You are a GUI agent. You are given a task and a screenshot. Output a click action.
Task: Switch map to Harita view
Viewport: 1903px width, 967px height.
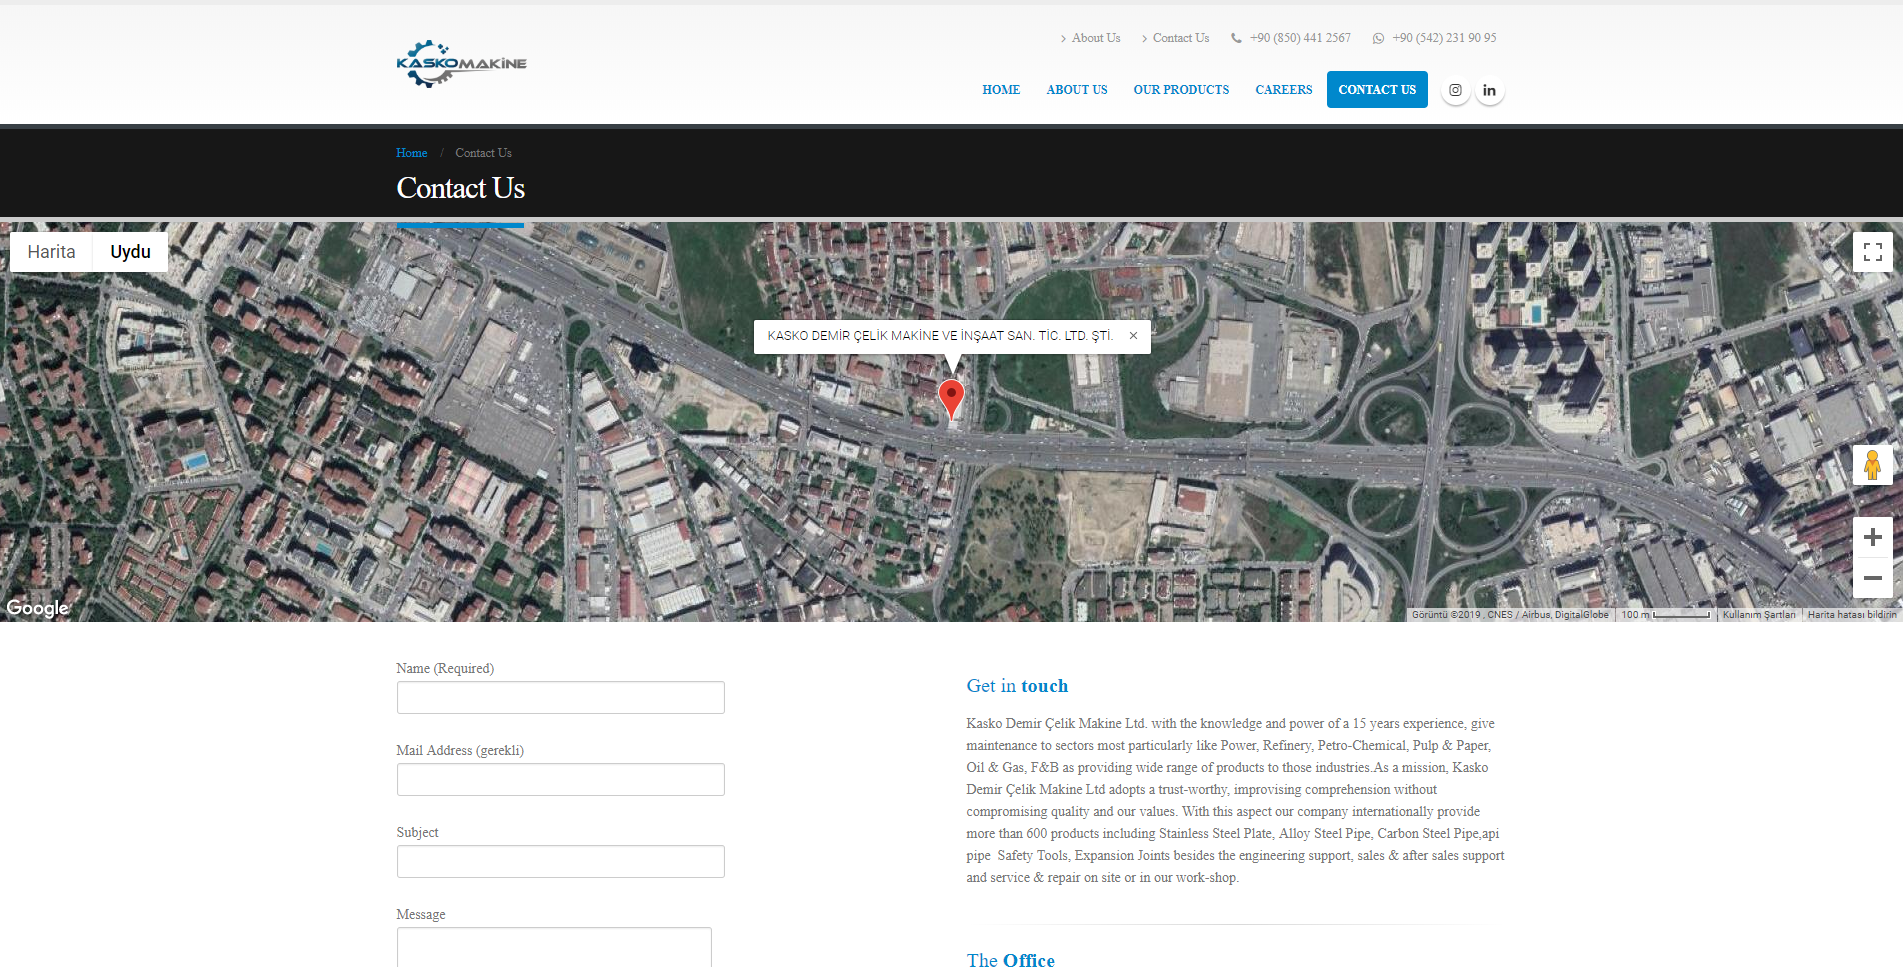[x=51, y=252]
